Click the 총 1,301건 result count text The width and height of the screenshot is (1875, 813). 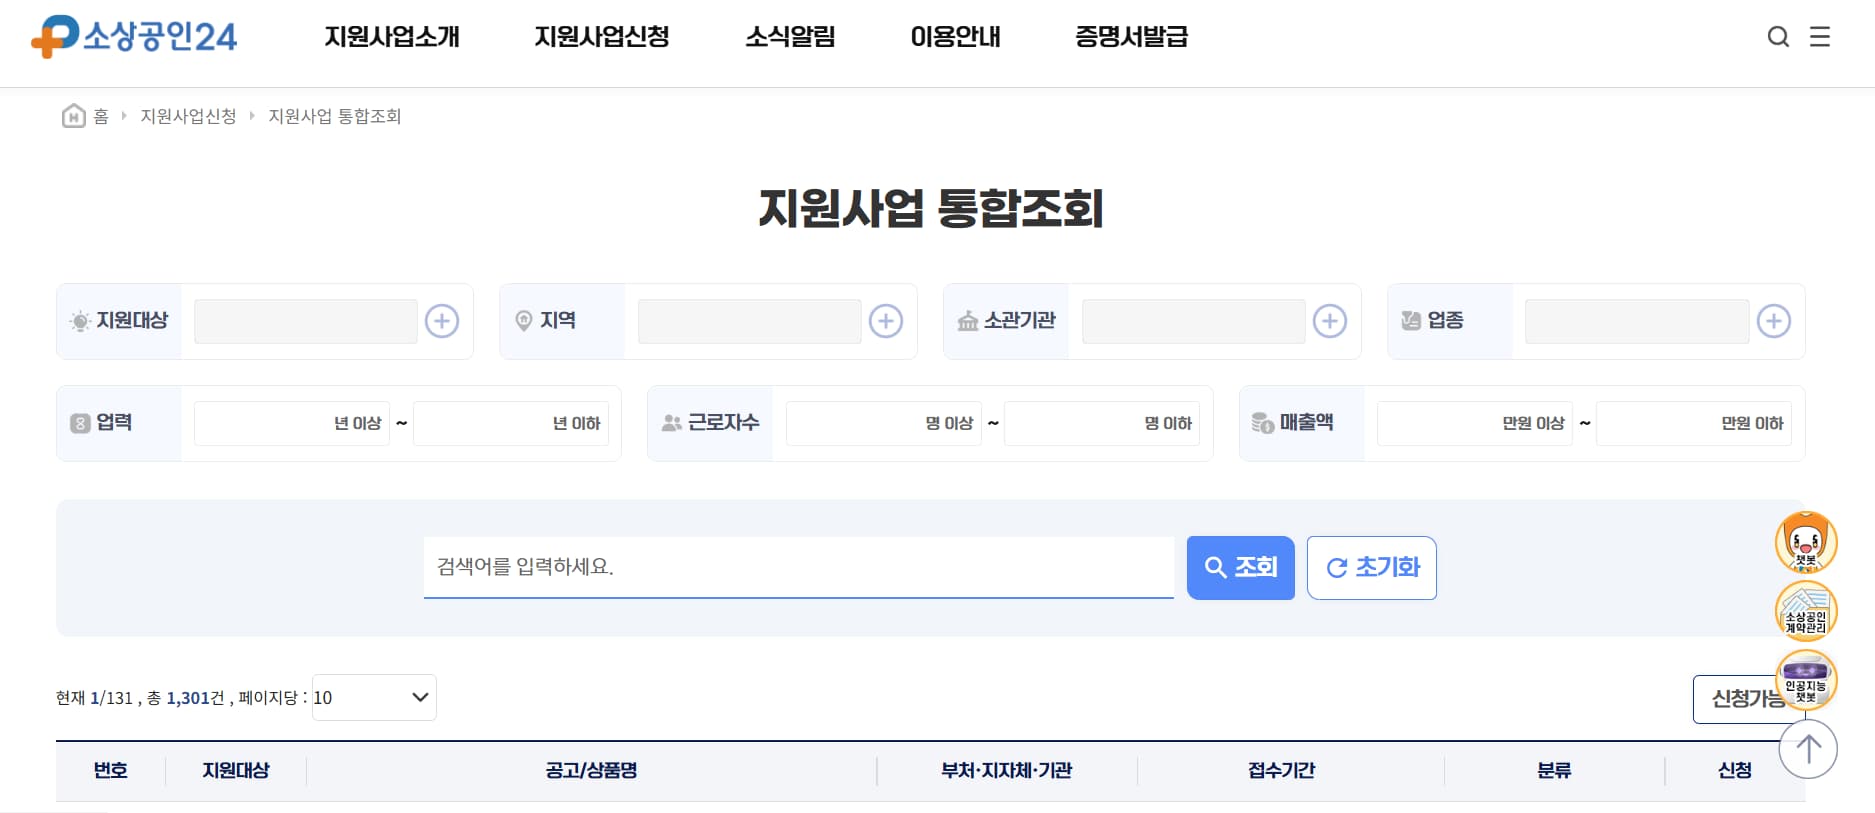(186, 698)
